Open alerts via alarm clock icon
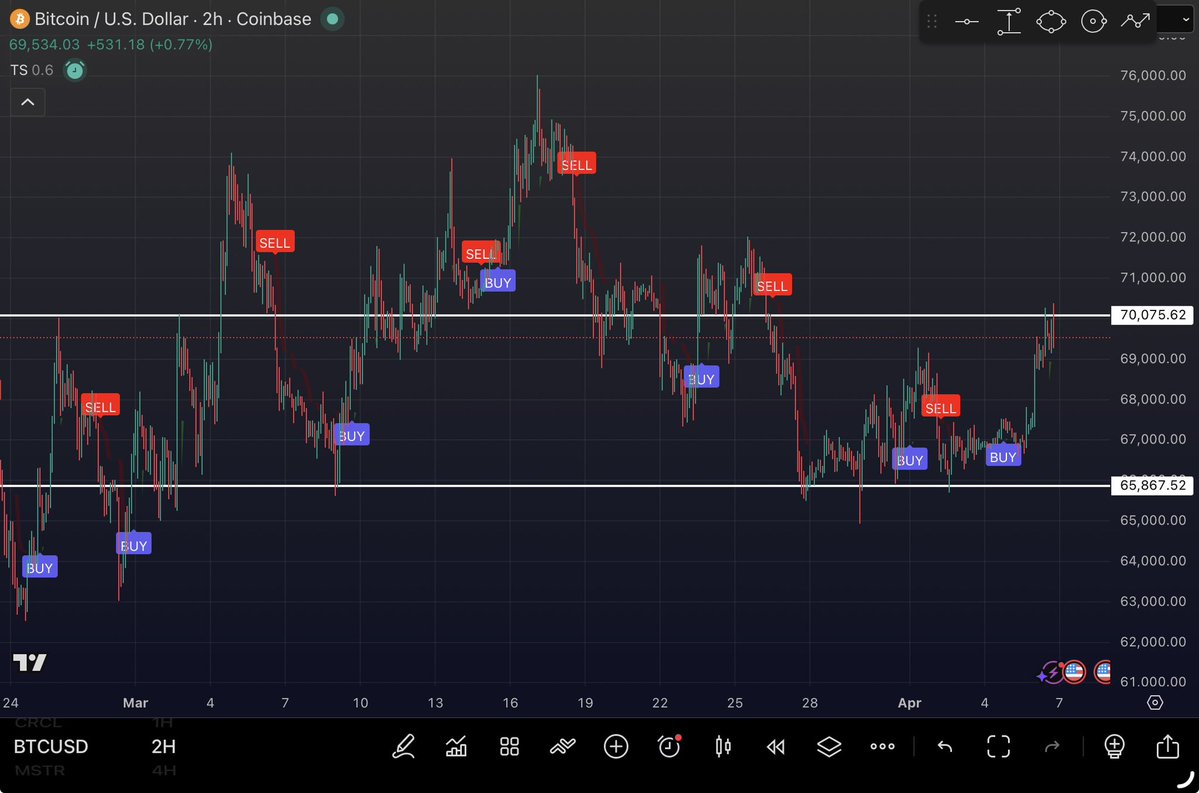Screen dimensions: 1199x793 [669, 746]
